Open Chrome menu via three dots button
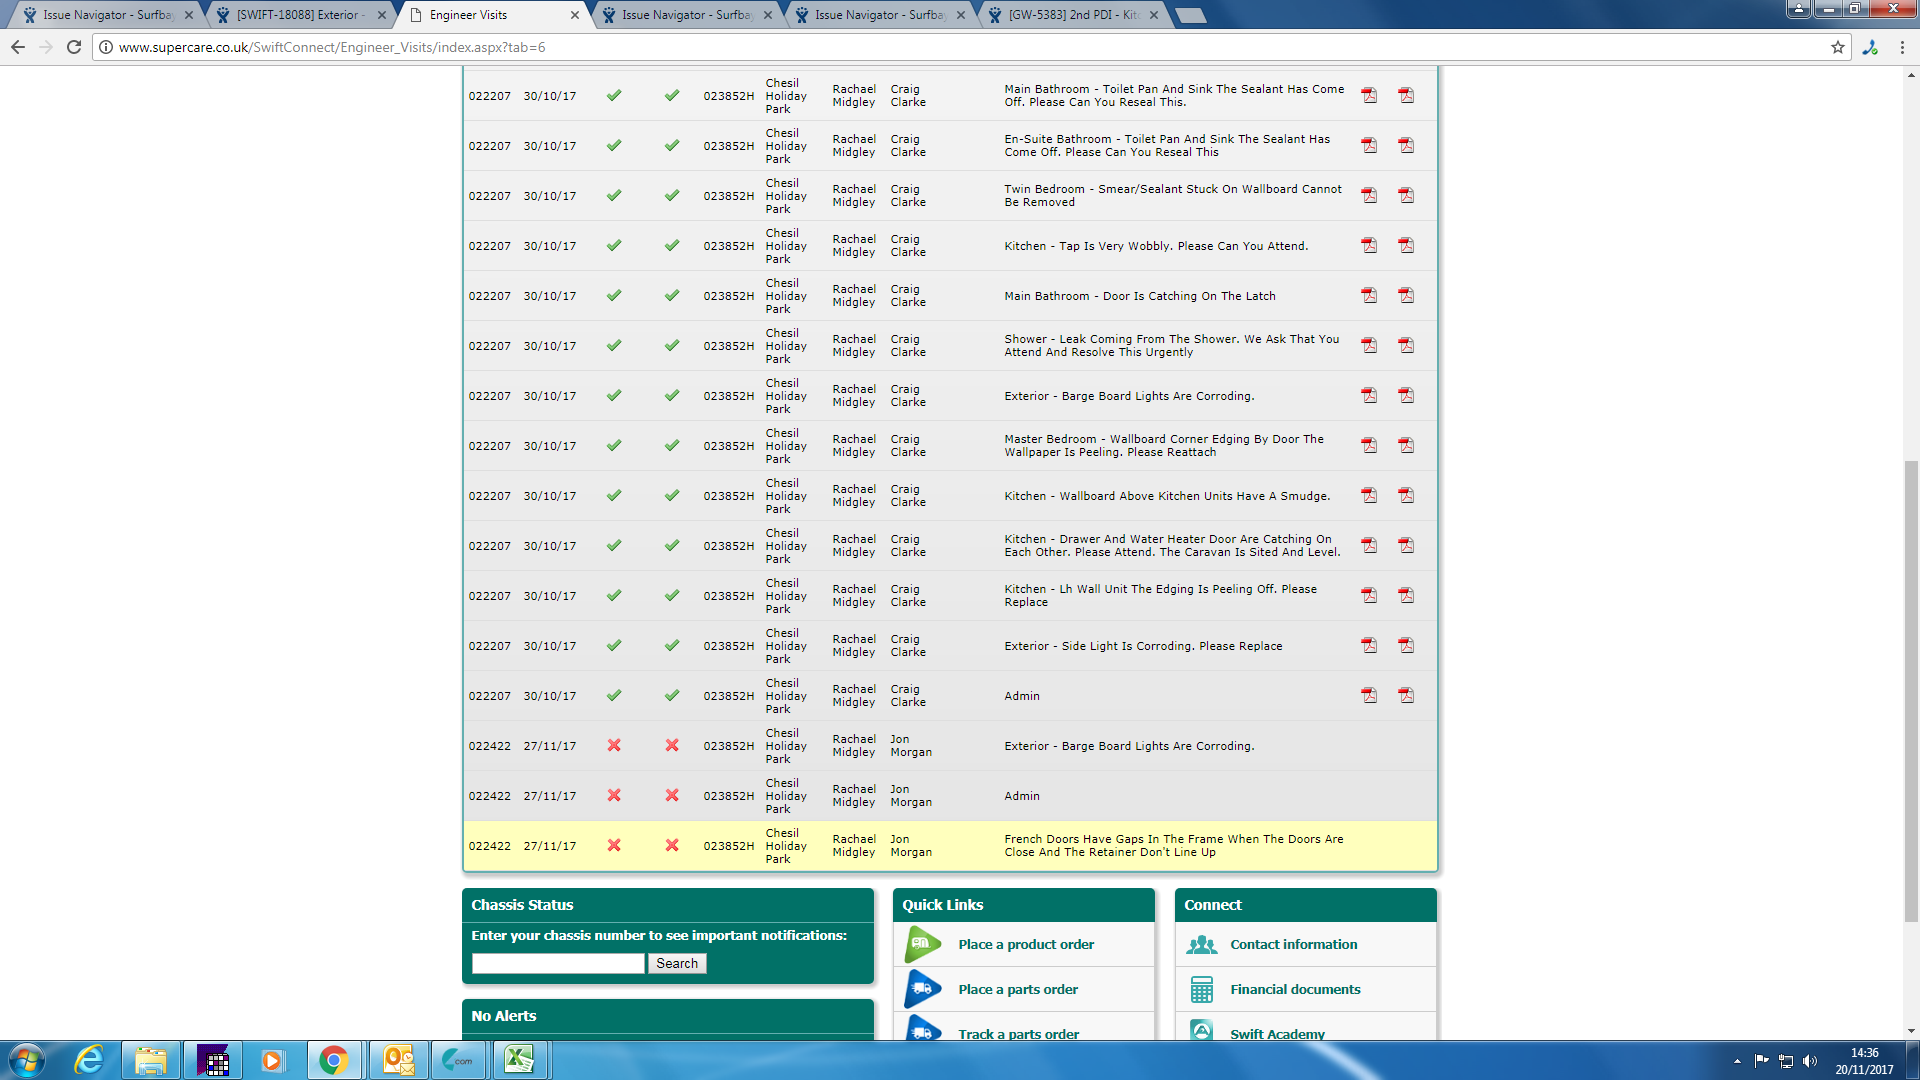The height and width of the screenshot is (1080, 1920). [x=1902, y=47]
